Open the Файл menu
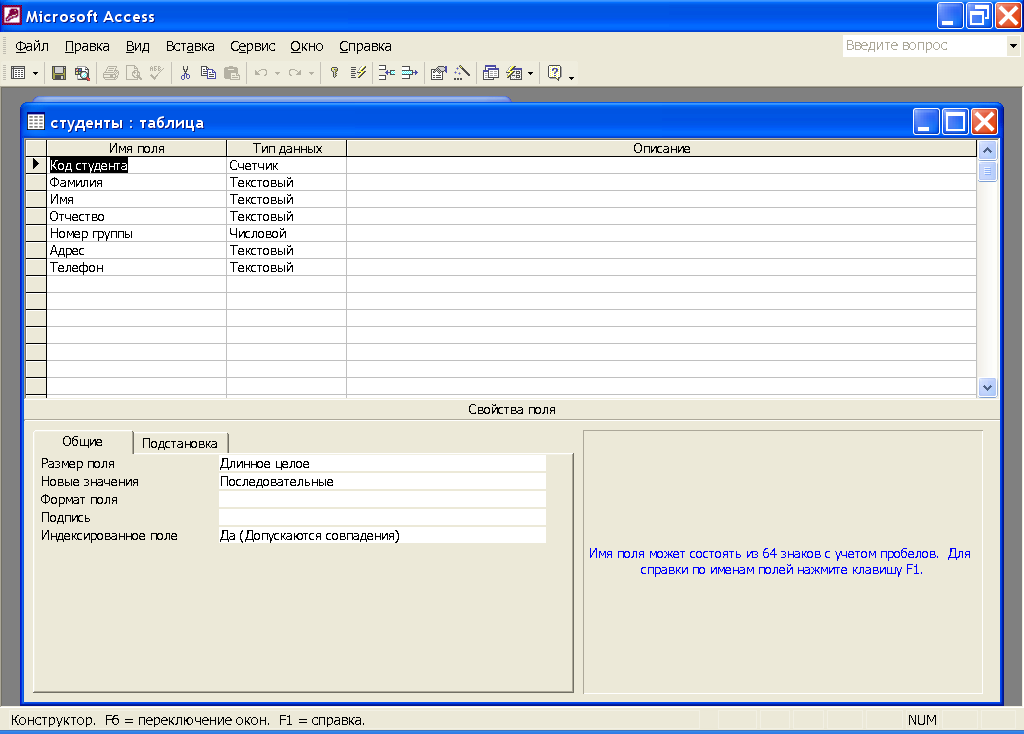 pyautogui.click(x=32, y=46)
